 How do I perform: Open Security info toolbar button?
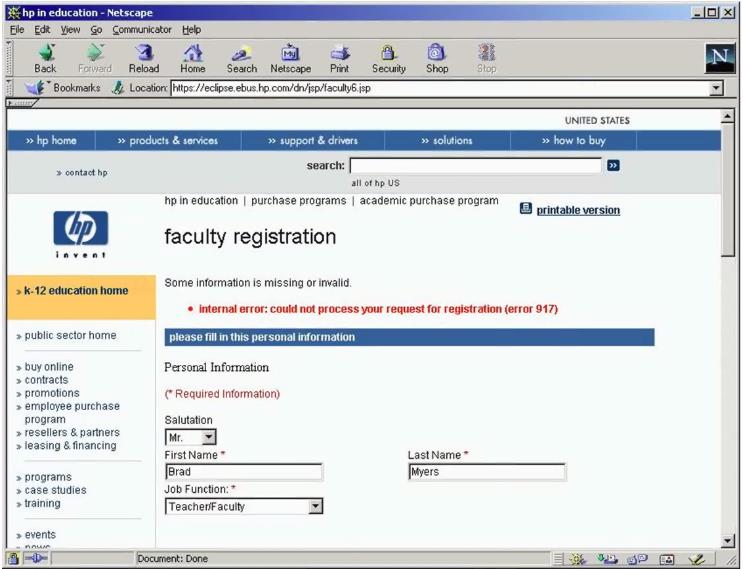coord(389,58)
